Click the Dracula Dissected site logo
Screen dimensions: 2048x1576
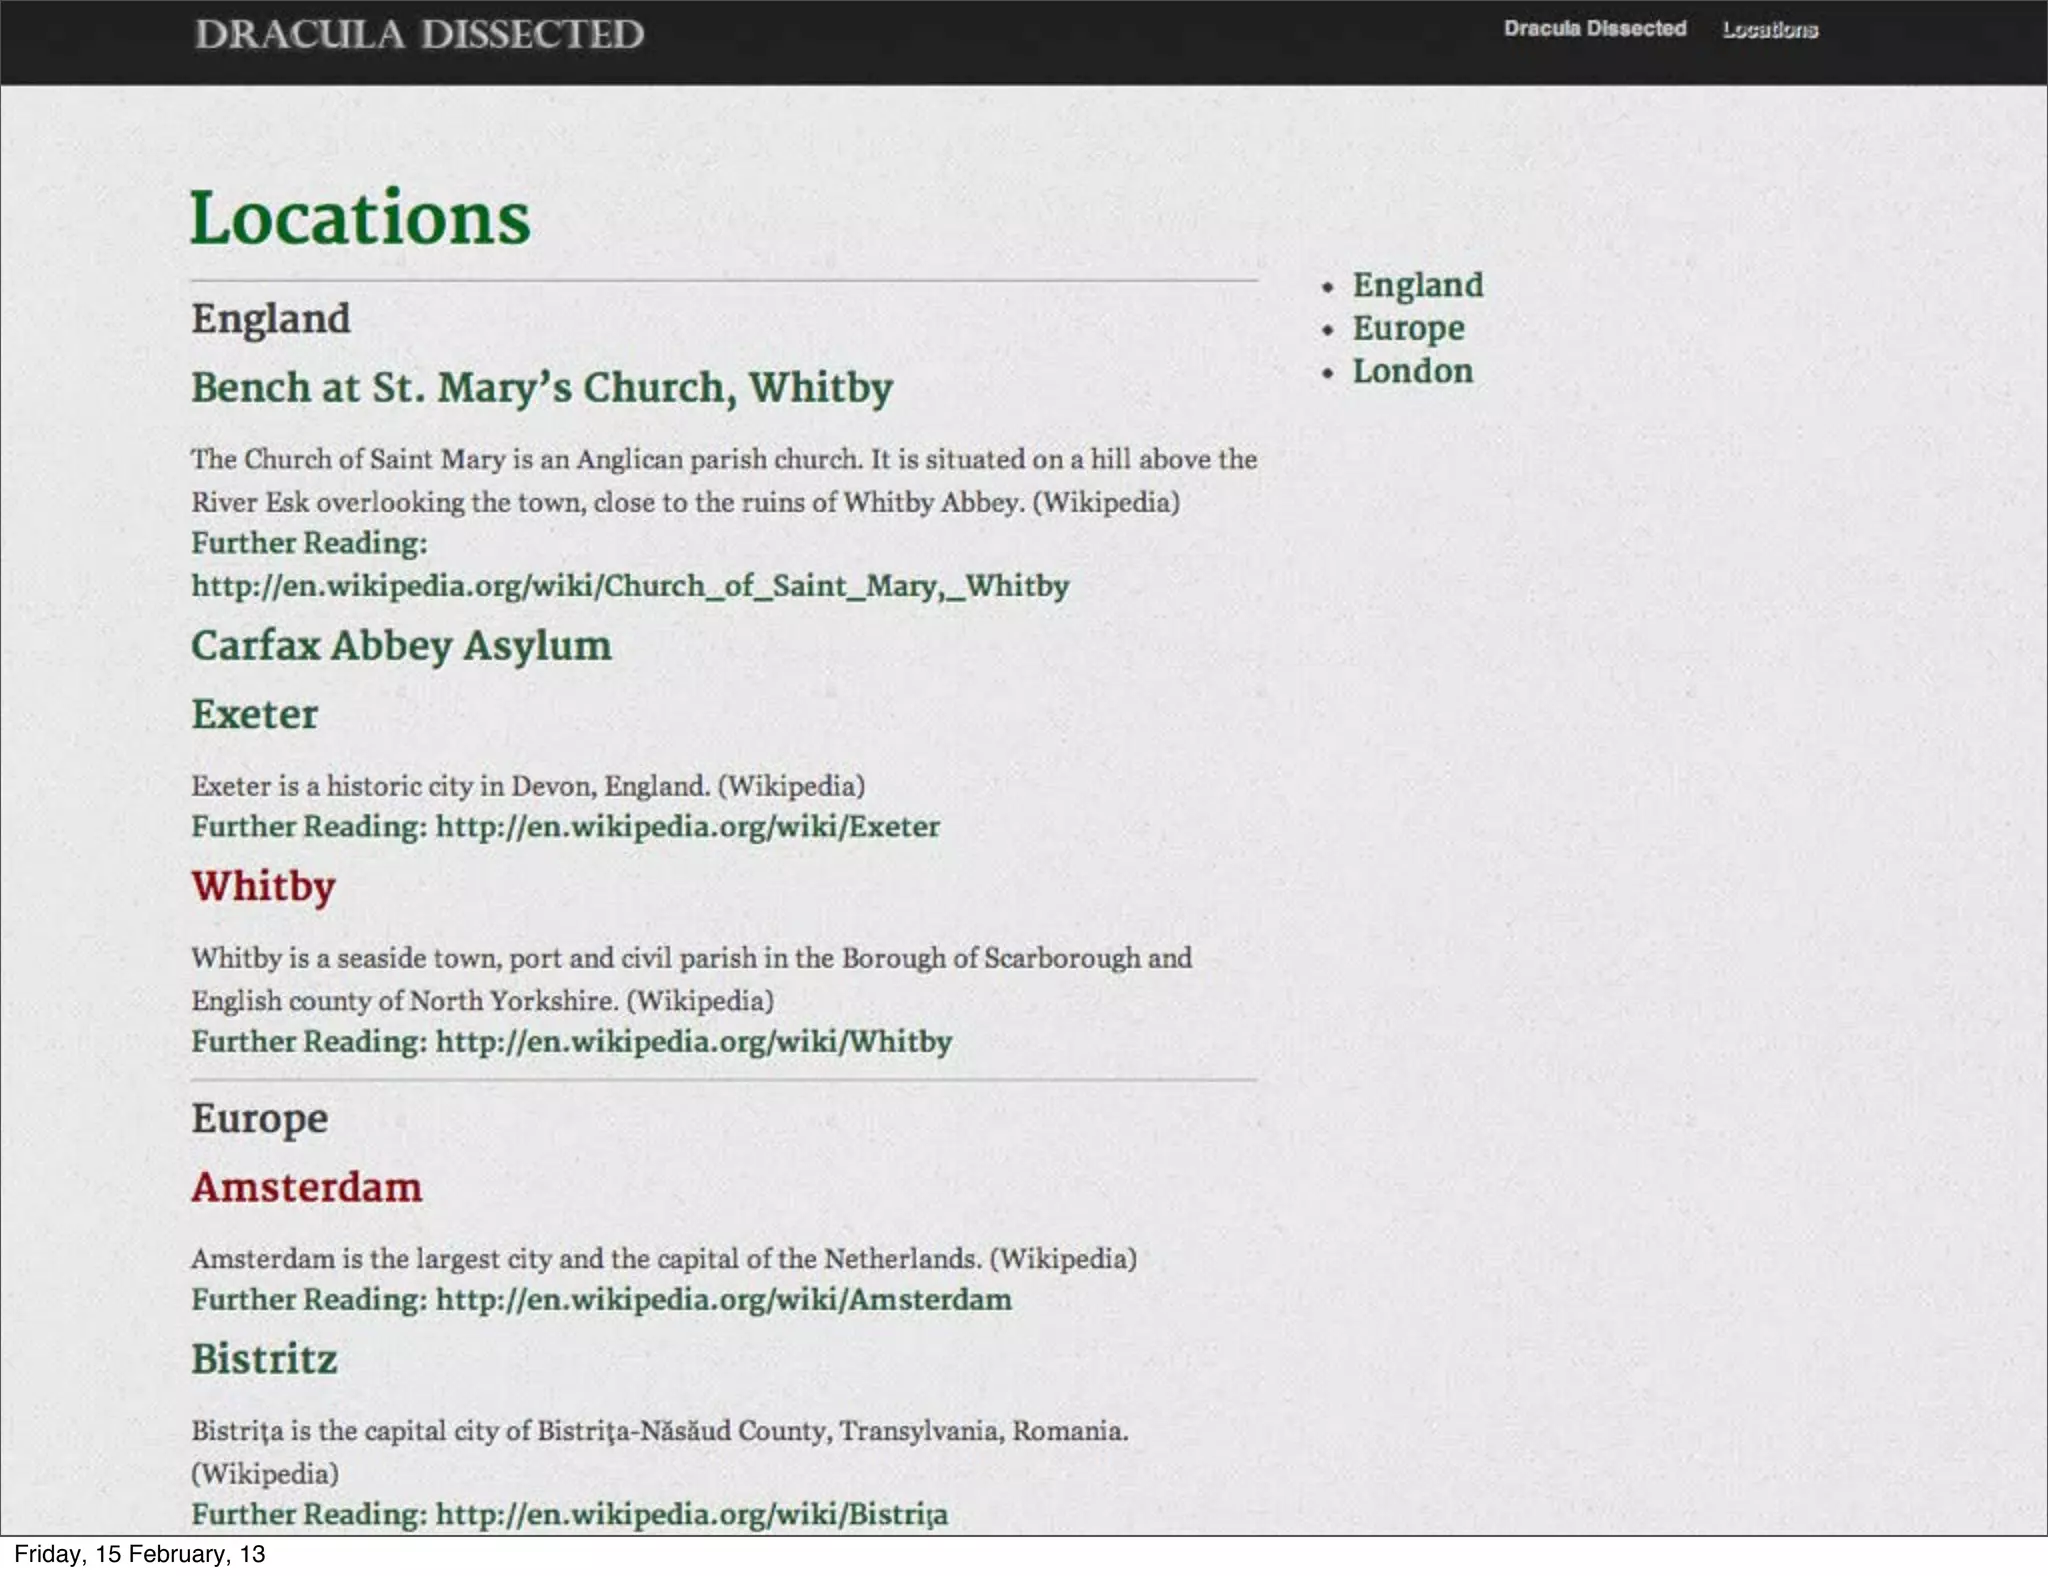[x=419, y=35]
